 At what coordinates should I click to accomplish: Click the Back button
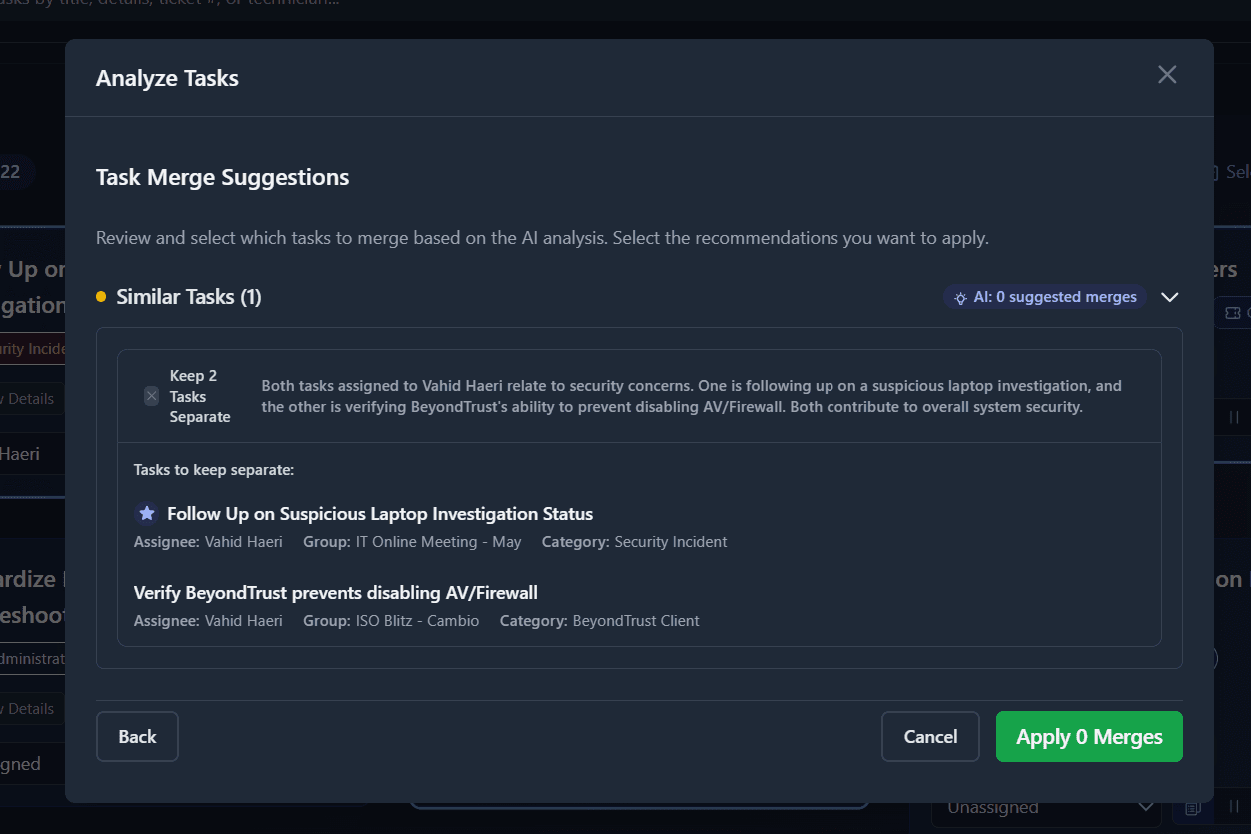coord(137,736)
